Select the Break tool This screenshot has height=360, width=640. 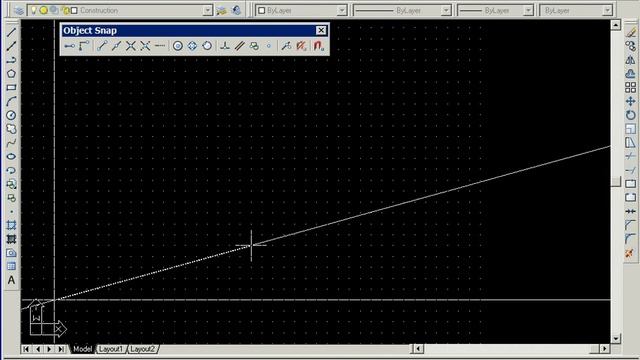coord(630,198)
